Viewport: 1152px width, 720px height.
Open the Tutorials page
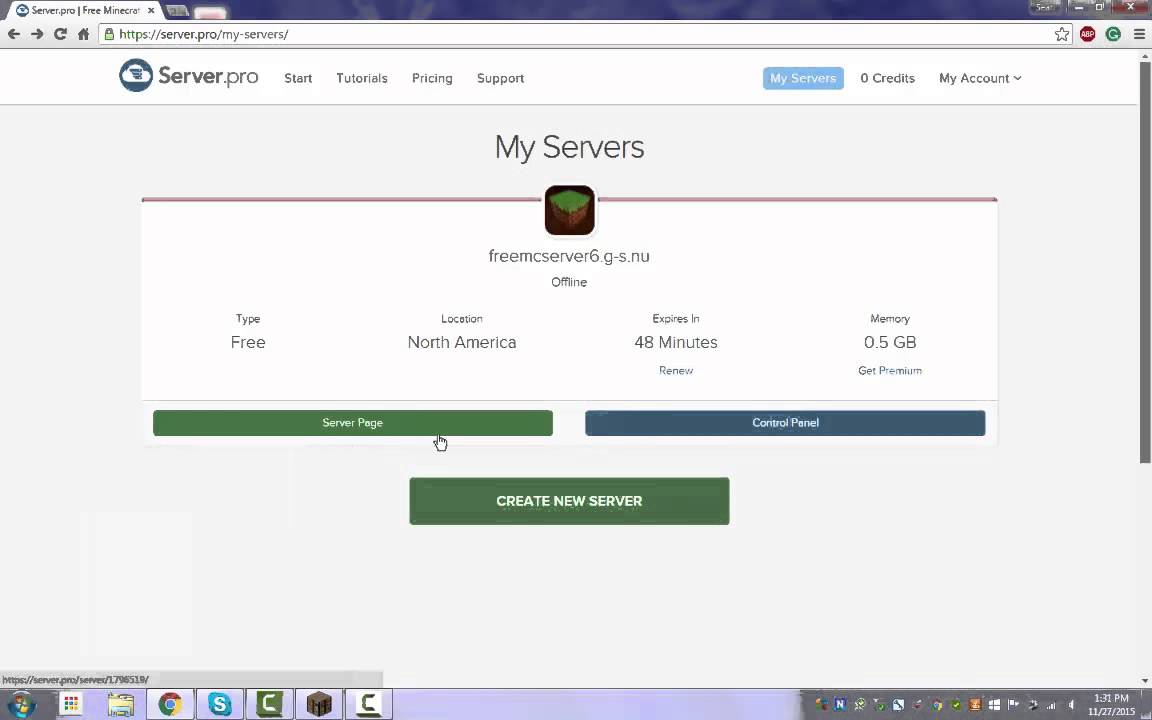(361, 78)
